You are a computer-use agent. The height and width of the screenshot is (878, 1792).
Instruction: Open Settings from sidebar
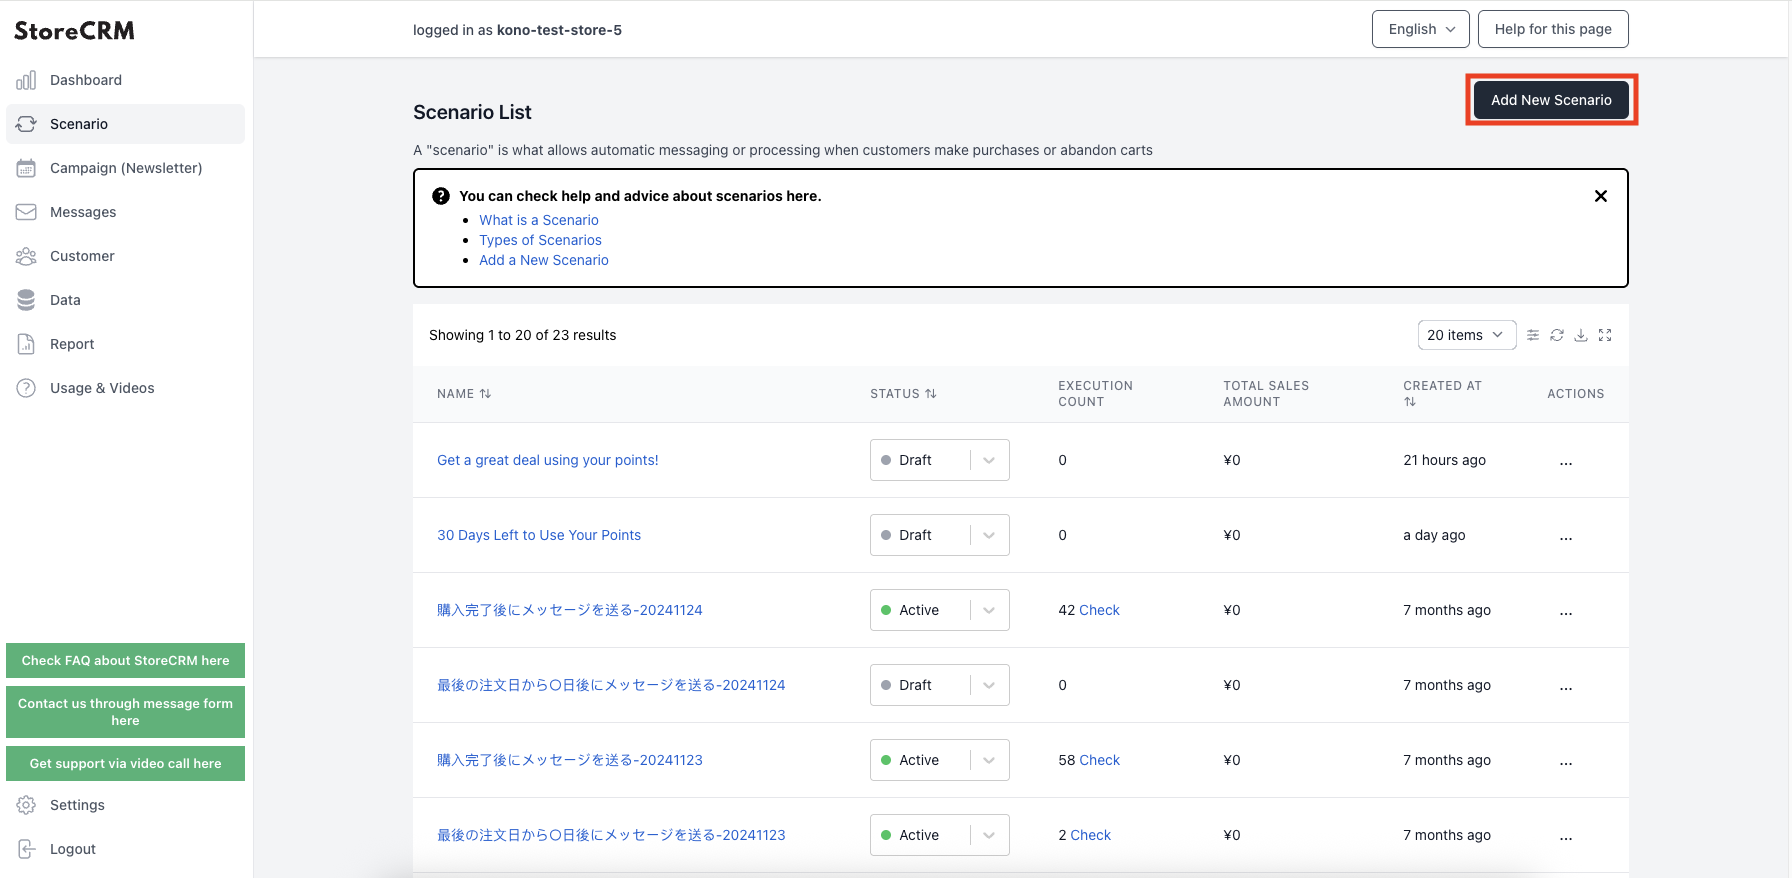pyautogui.click(x=125, y=805)
